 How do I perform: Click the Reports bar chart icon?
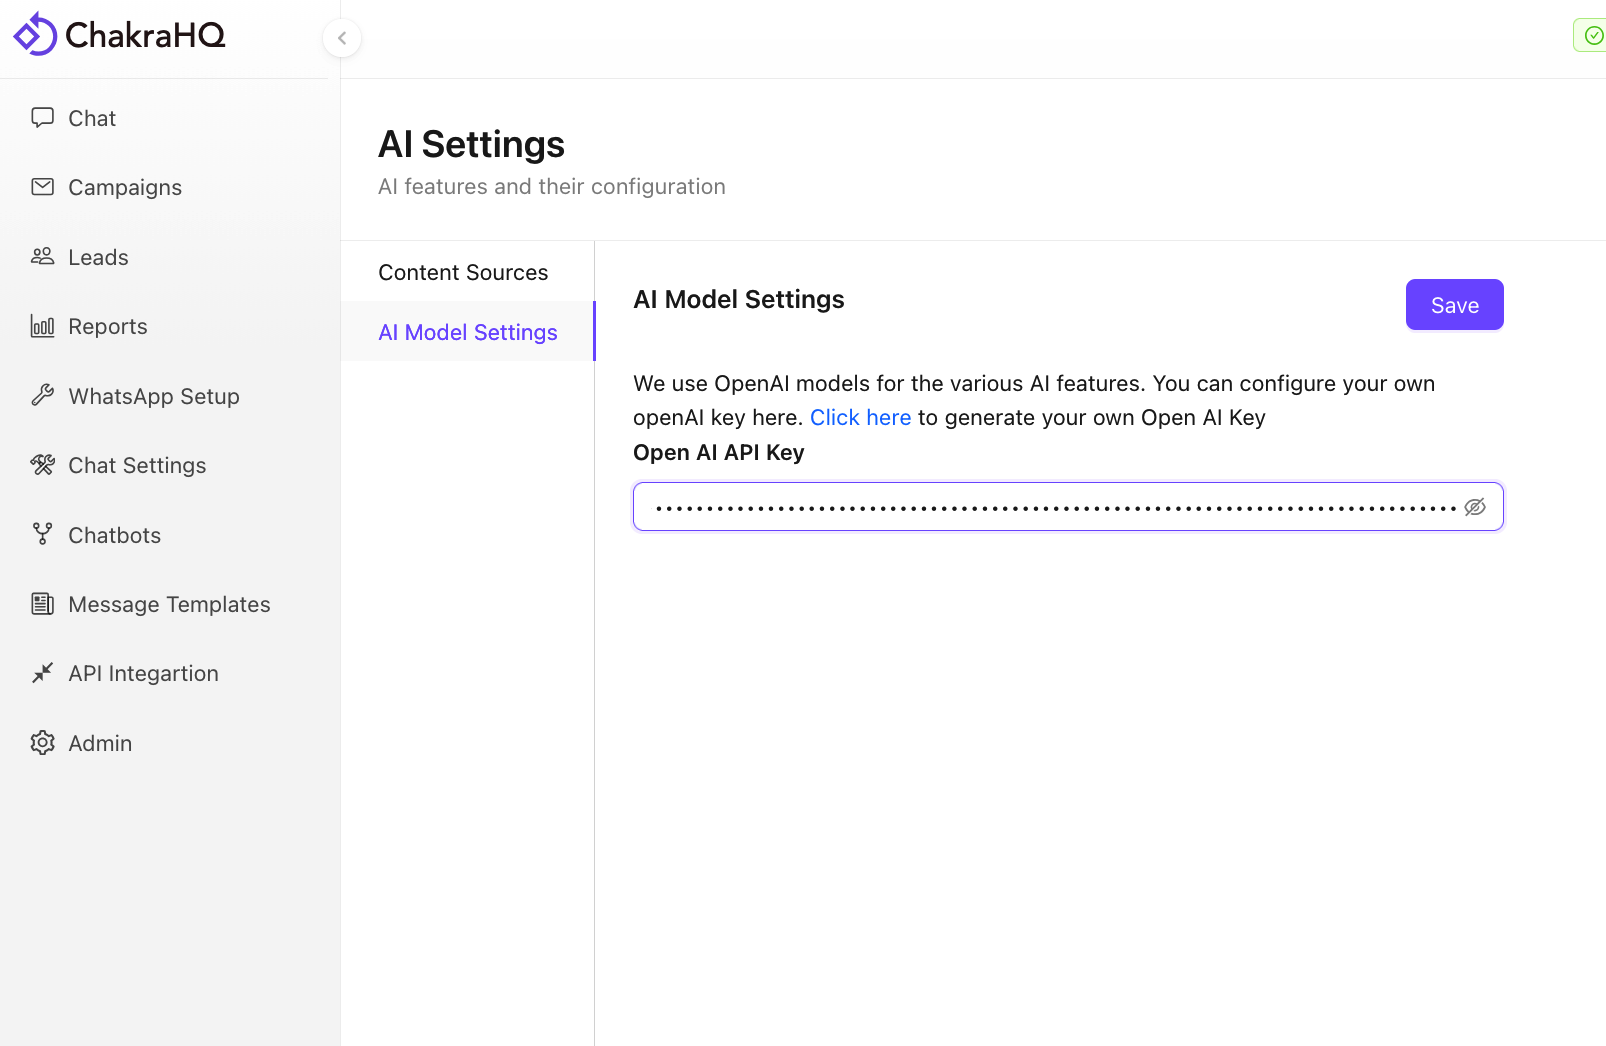coord(42,326)
